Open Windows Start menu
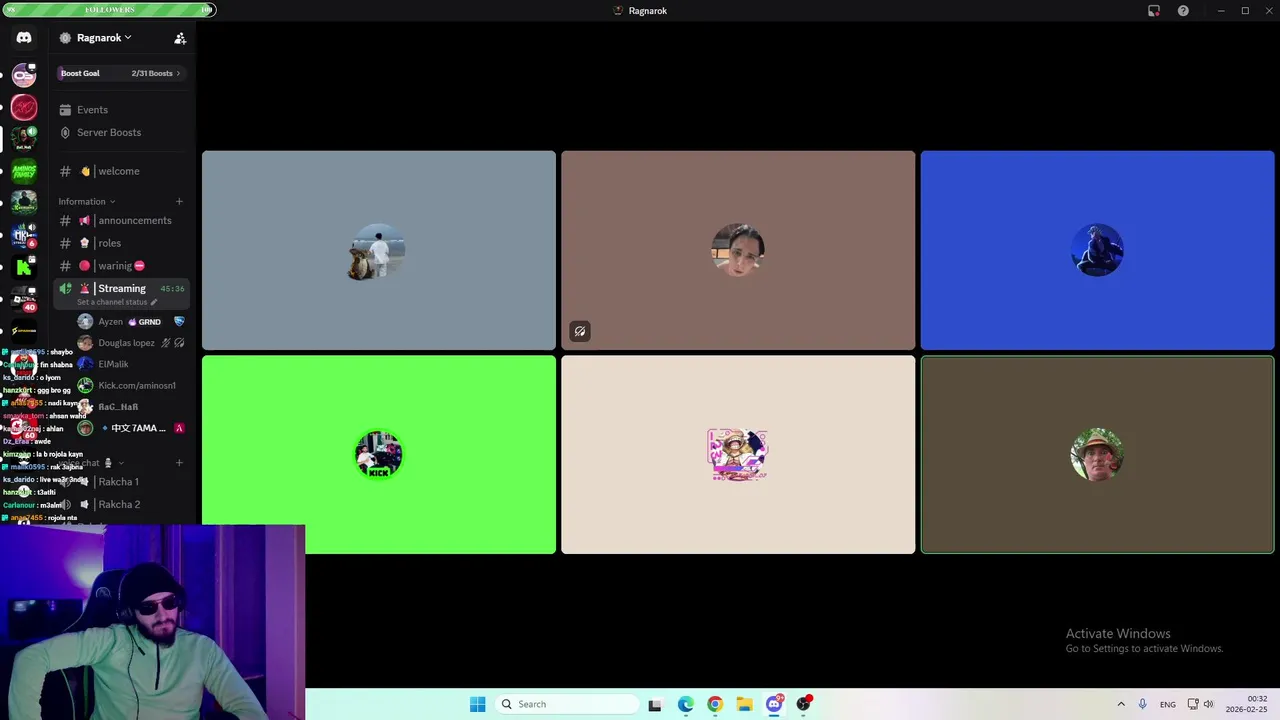 [478, 704]
